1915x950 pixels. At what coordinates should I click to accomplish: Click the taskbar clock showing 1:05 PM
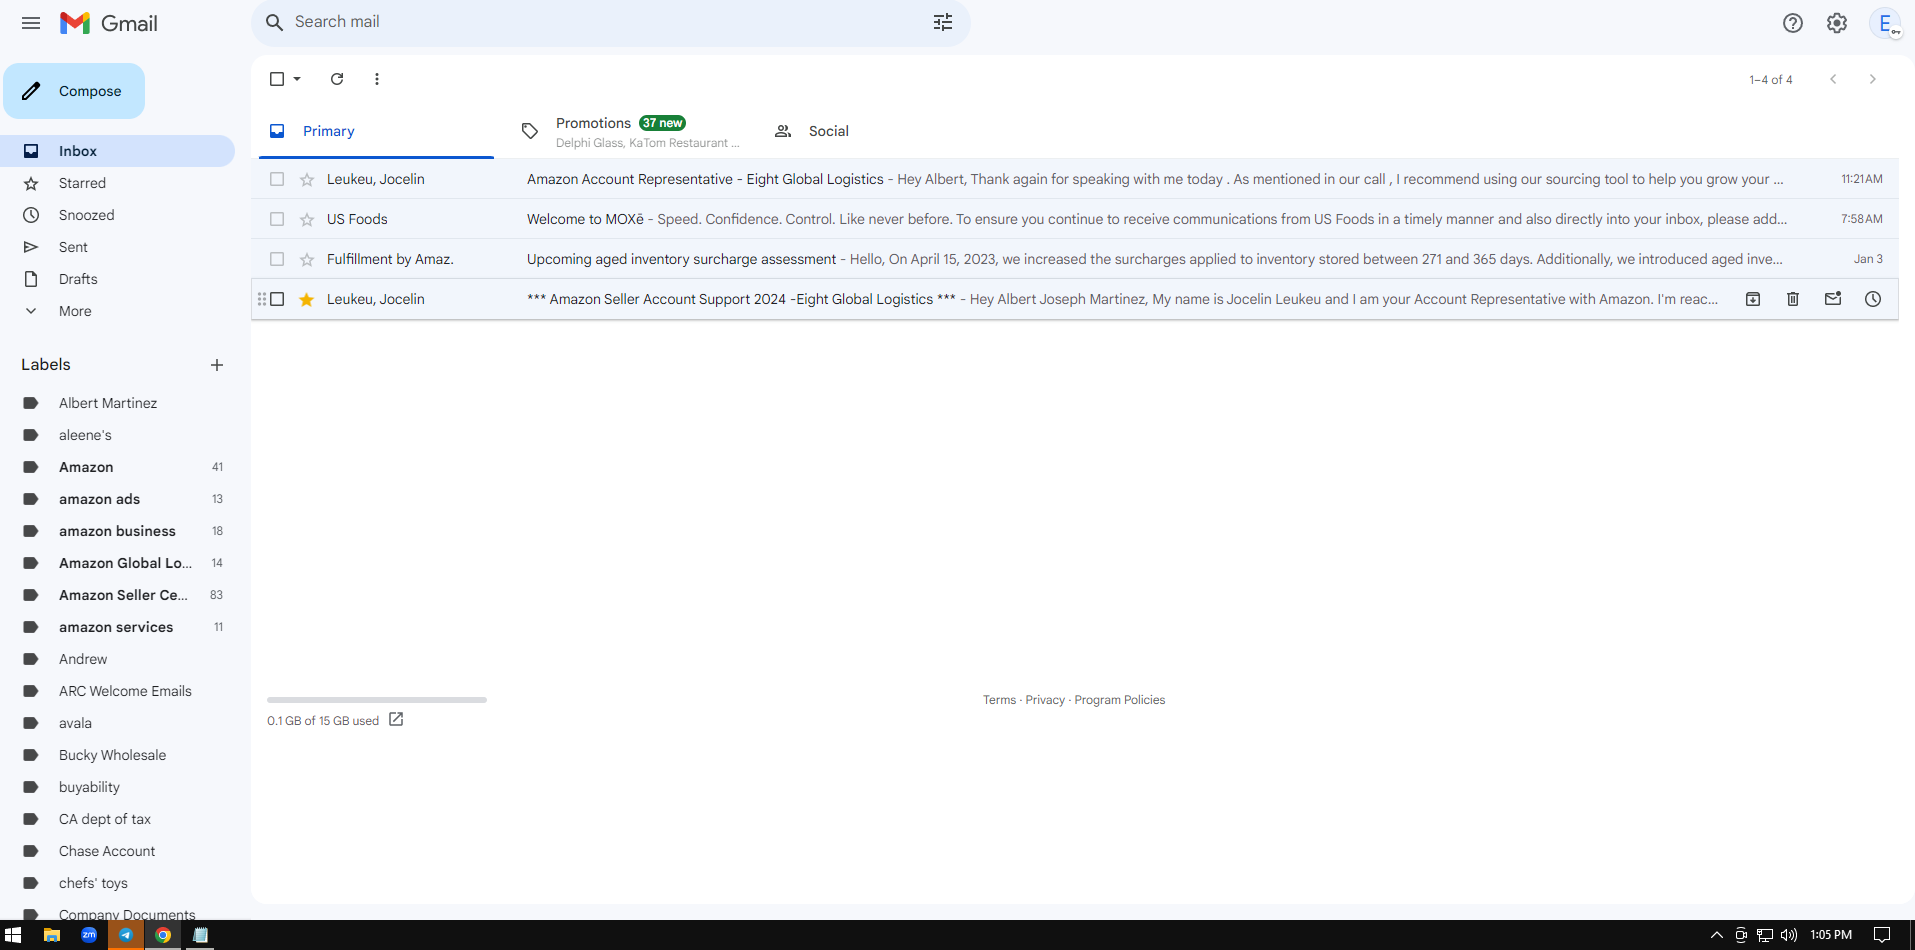1831,935
